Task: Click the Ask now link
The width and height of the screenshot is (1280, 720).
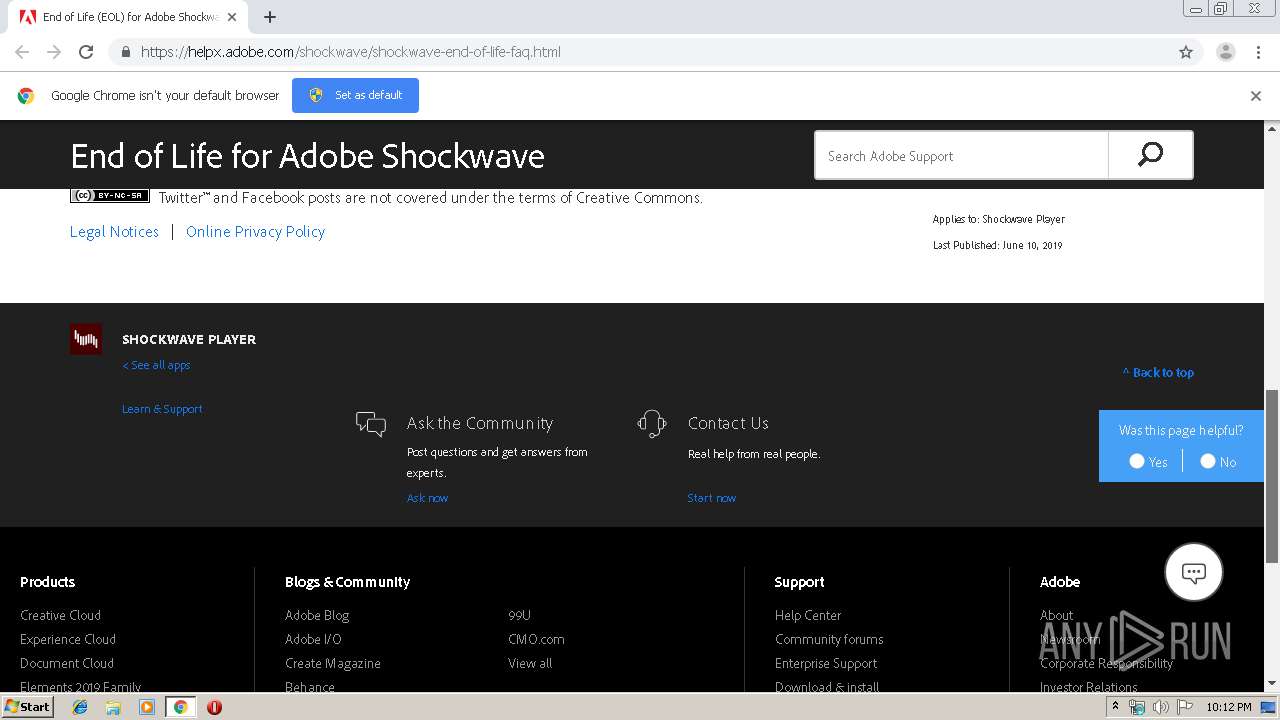Action: [427, 498]
